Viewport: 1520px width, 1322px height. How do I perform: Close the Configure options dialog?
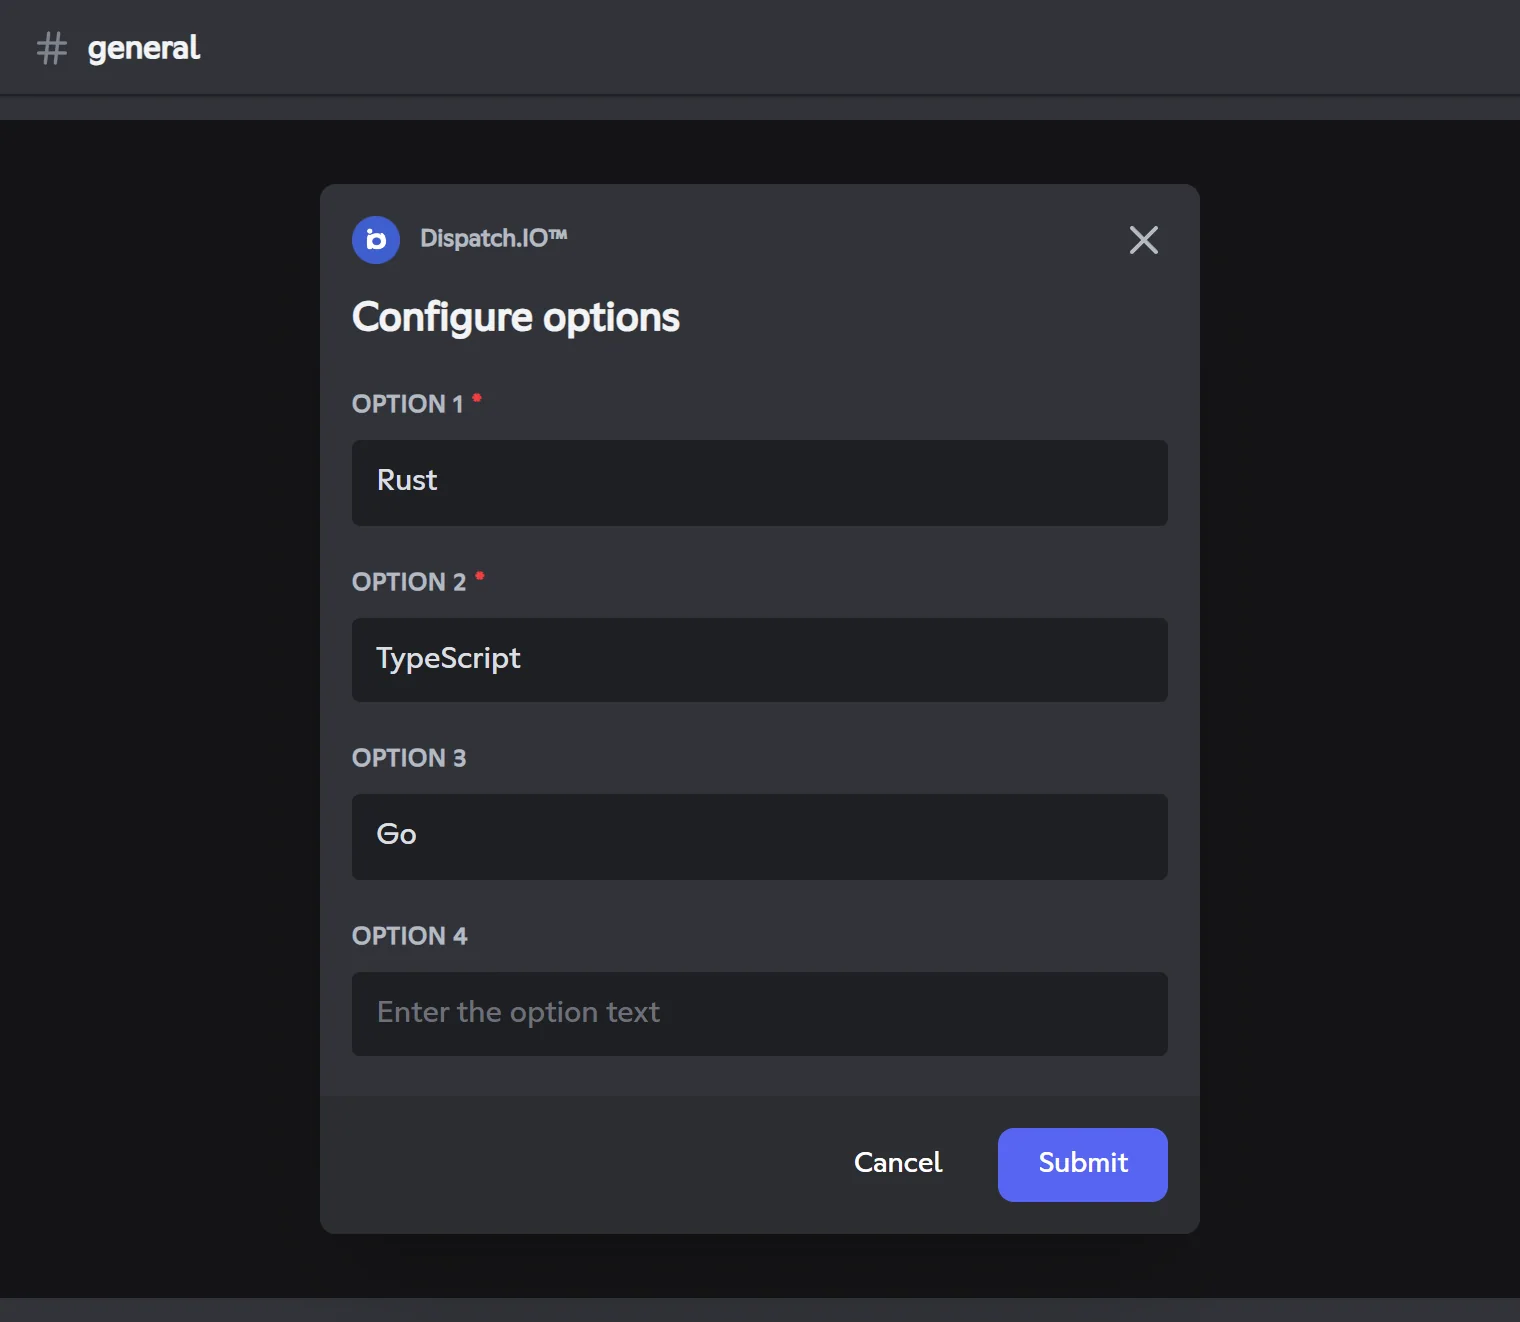click(x=1144, y=240)
